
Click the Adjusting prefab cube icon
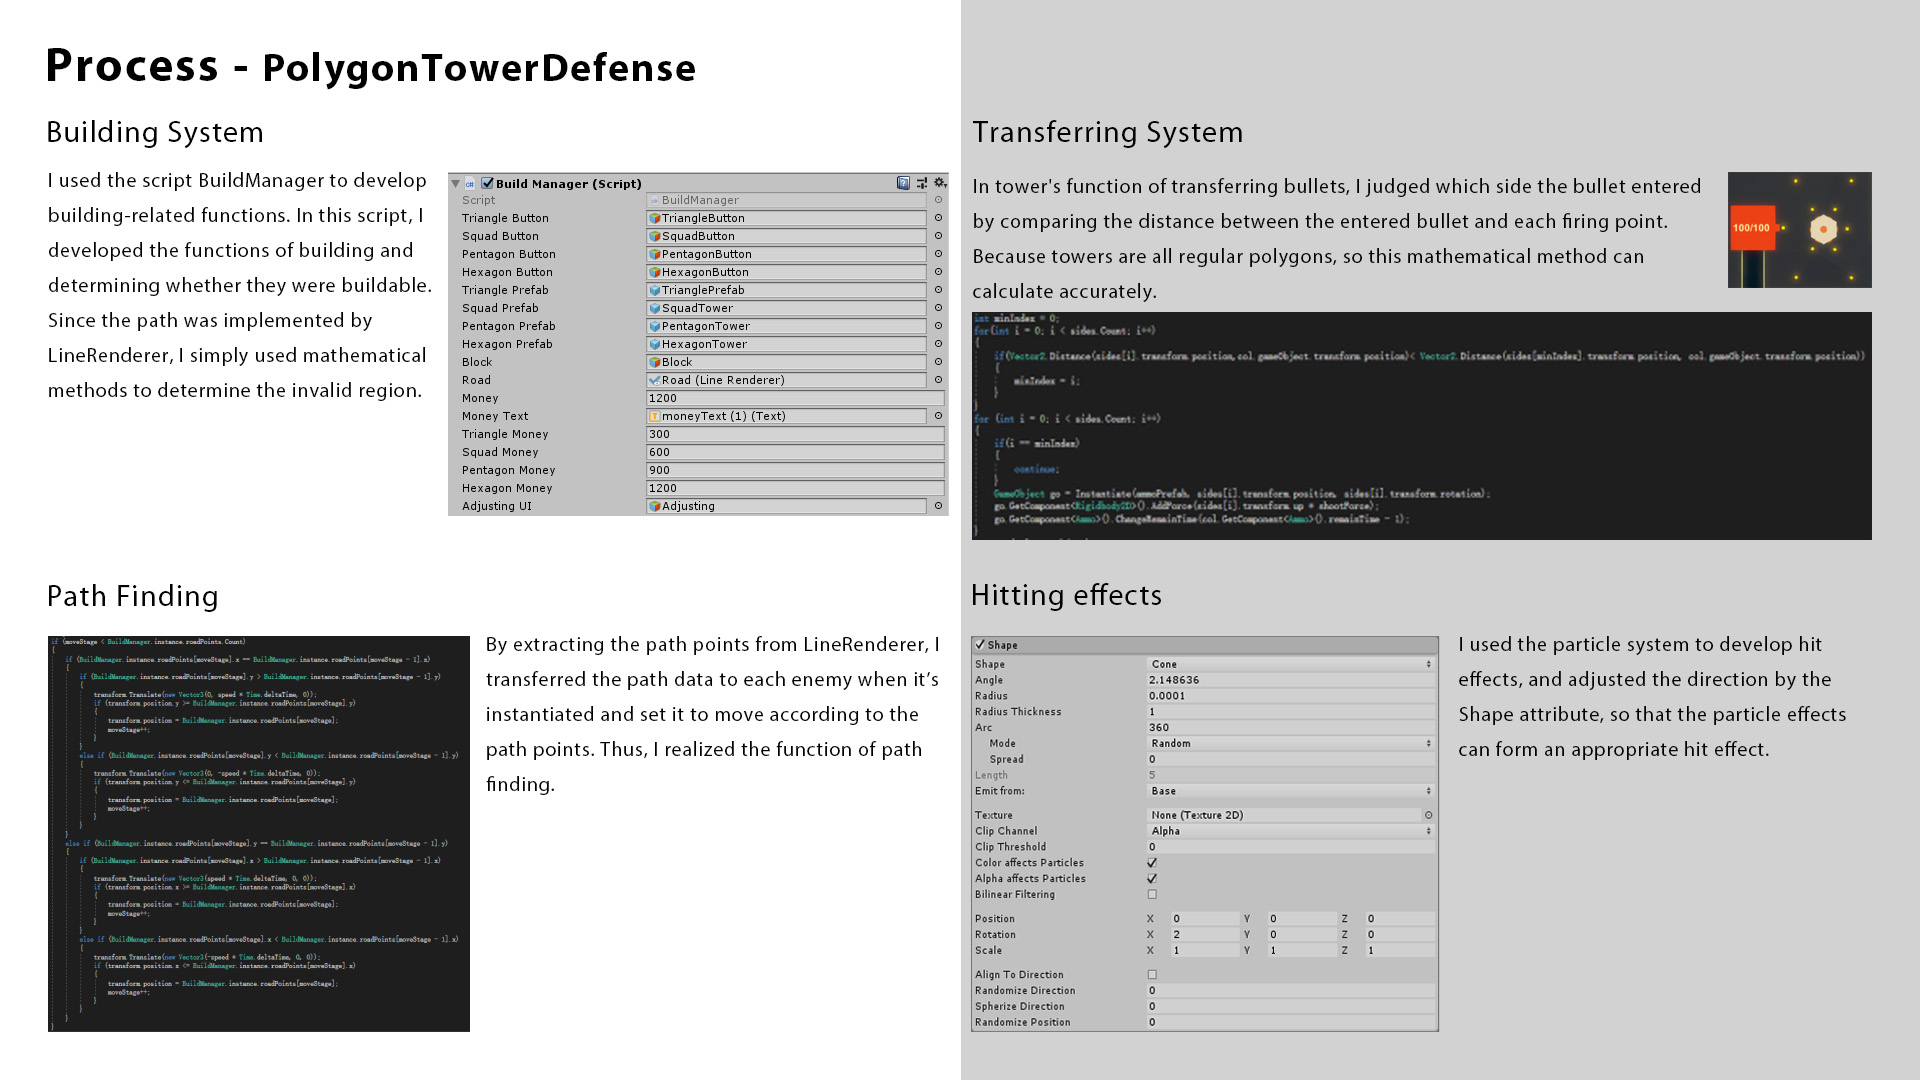click(655, 506)
